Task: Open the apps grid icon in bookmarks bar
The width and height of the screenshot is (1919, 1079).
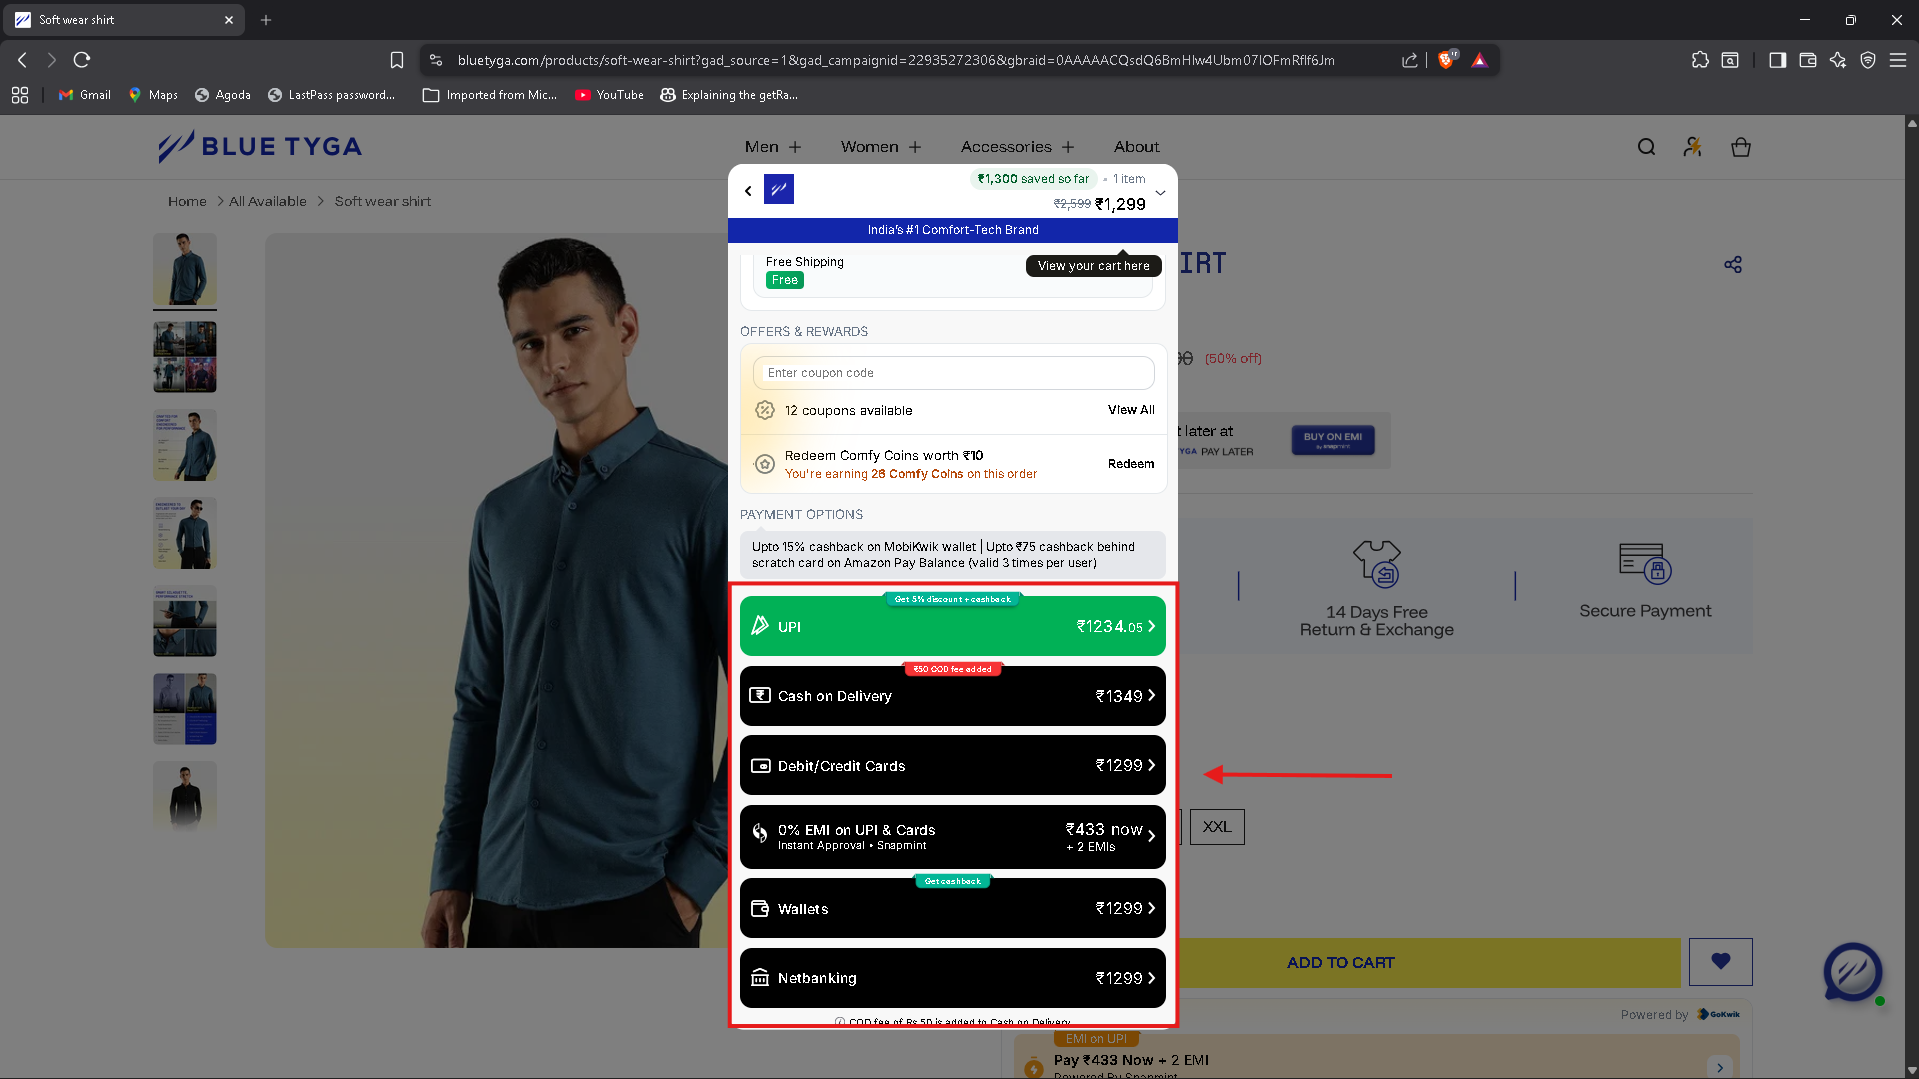Action: click(x=20, y=95)
